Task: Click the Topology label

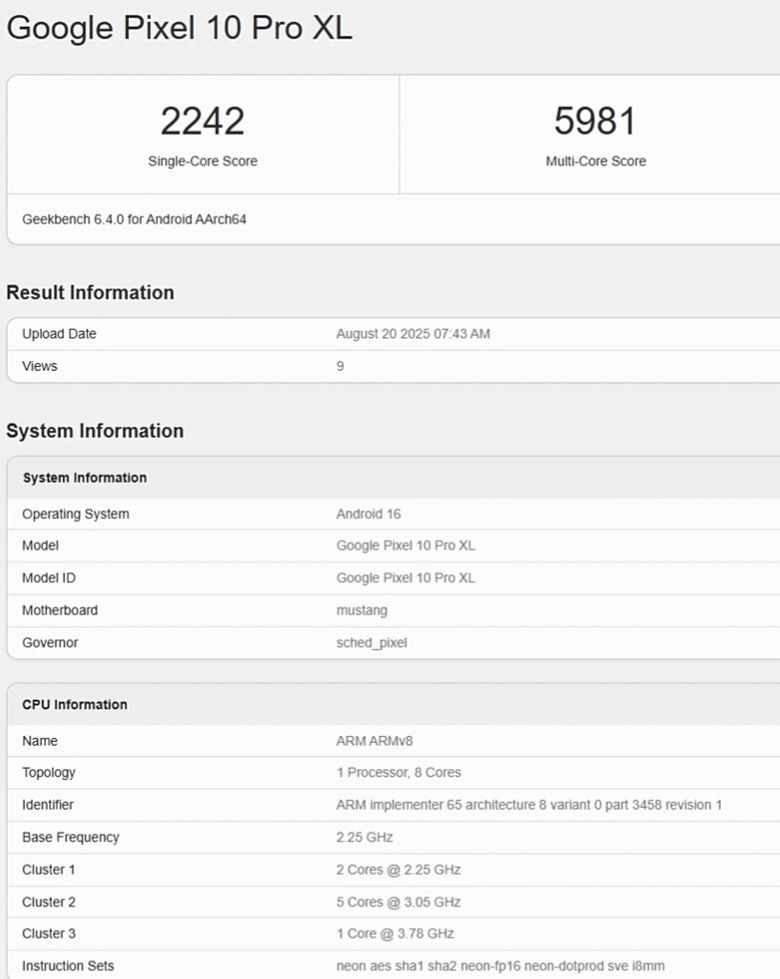Action: (49, 773)
